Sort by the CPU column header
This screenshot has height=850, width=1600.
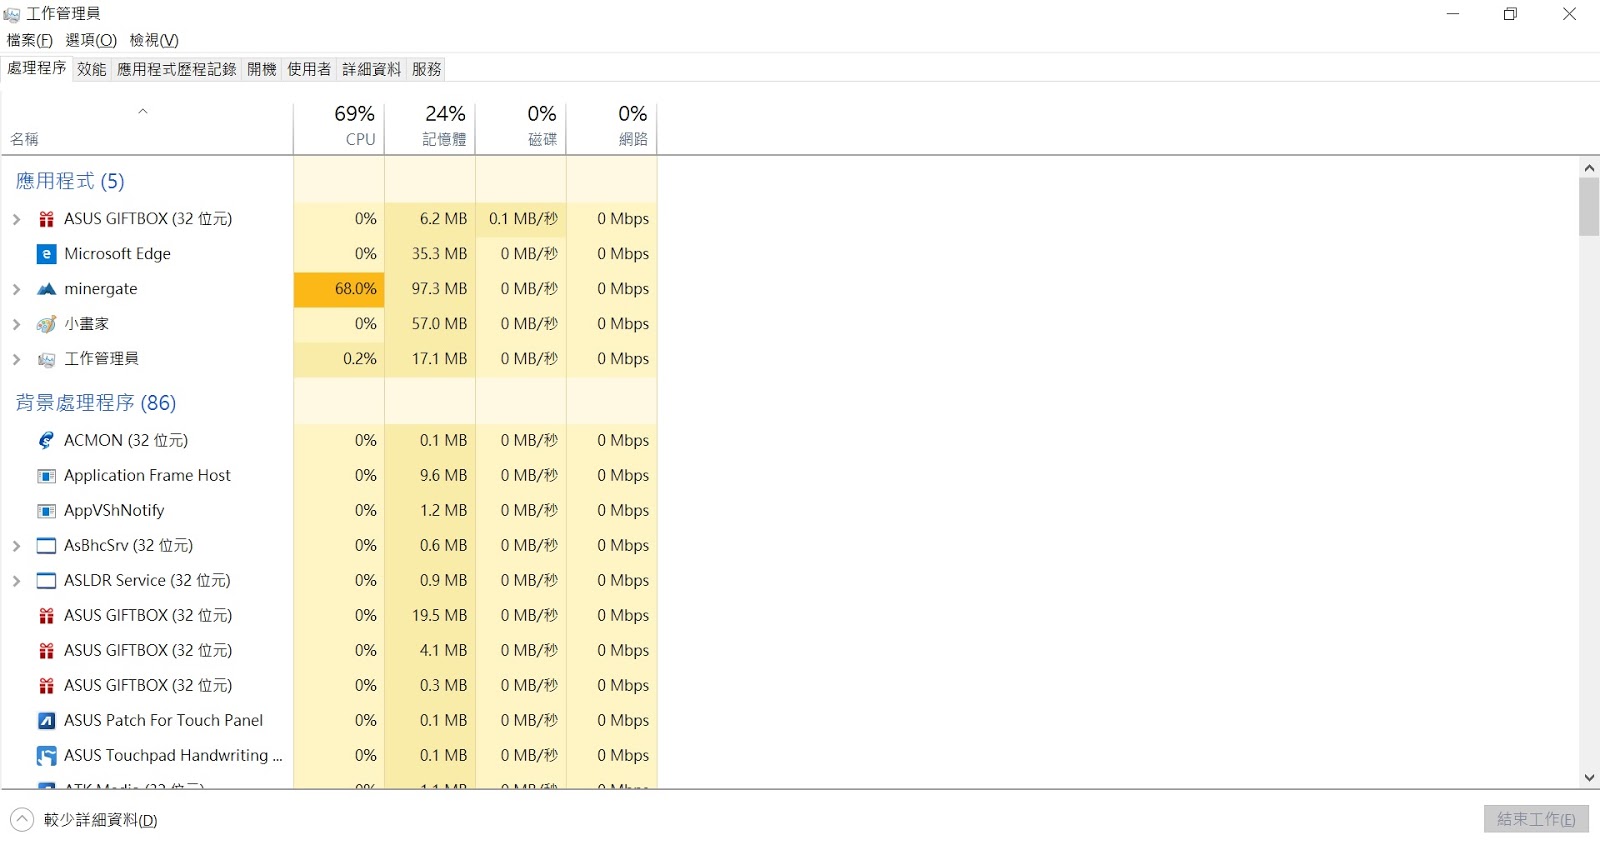[339, 126]
